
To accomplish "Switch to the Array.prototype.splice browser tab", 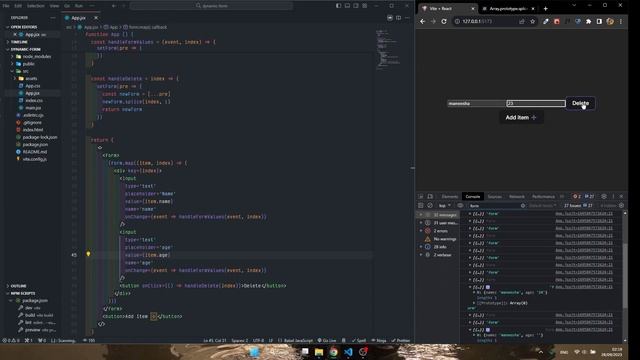I will point(508,9).
